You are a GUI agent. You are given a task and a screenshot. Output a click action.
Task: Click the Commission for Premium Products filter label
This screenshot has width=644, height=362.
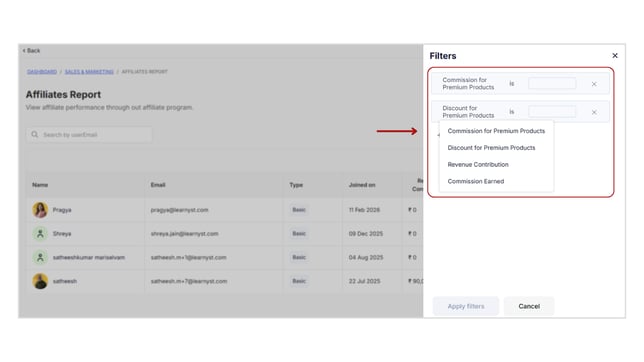(468, 83)
